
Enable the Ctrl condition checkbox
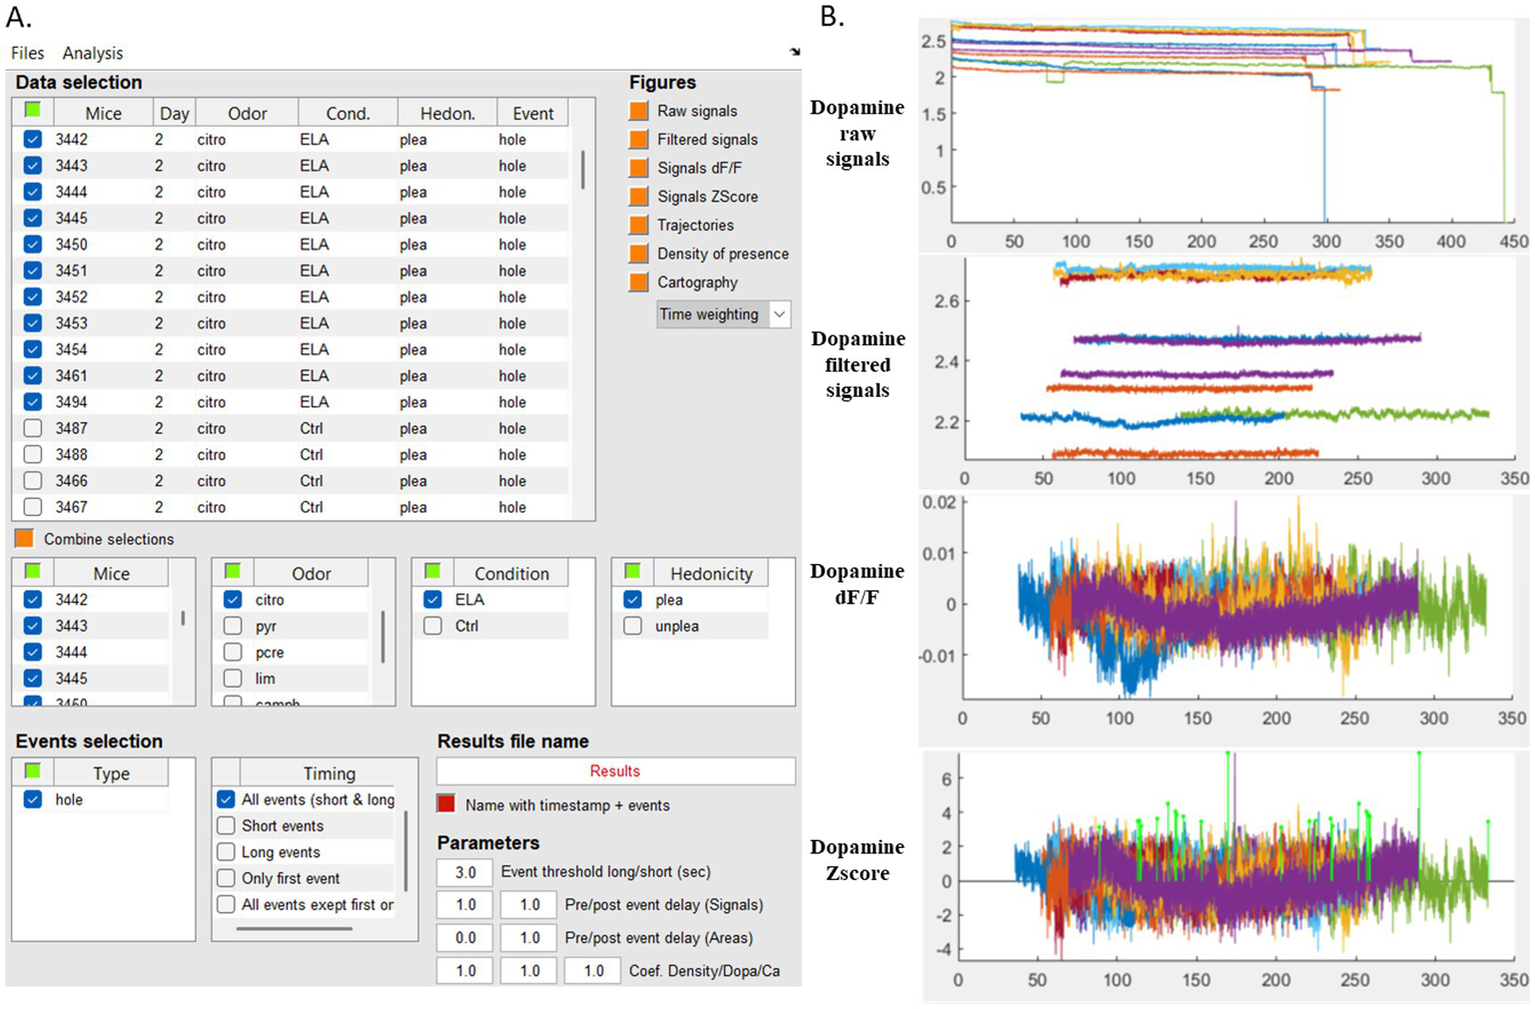point(432,625)
